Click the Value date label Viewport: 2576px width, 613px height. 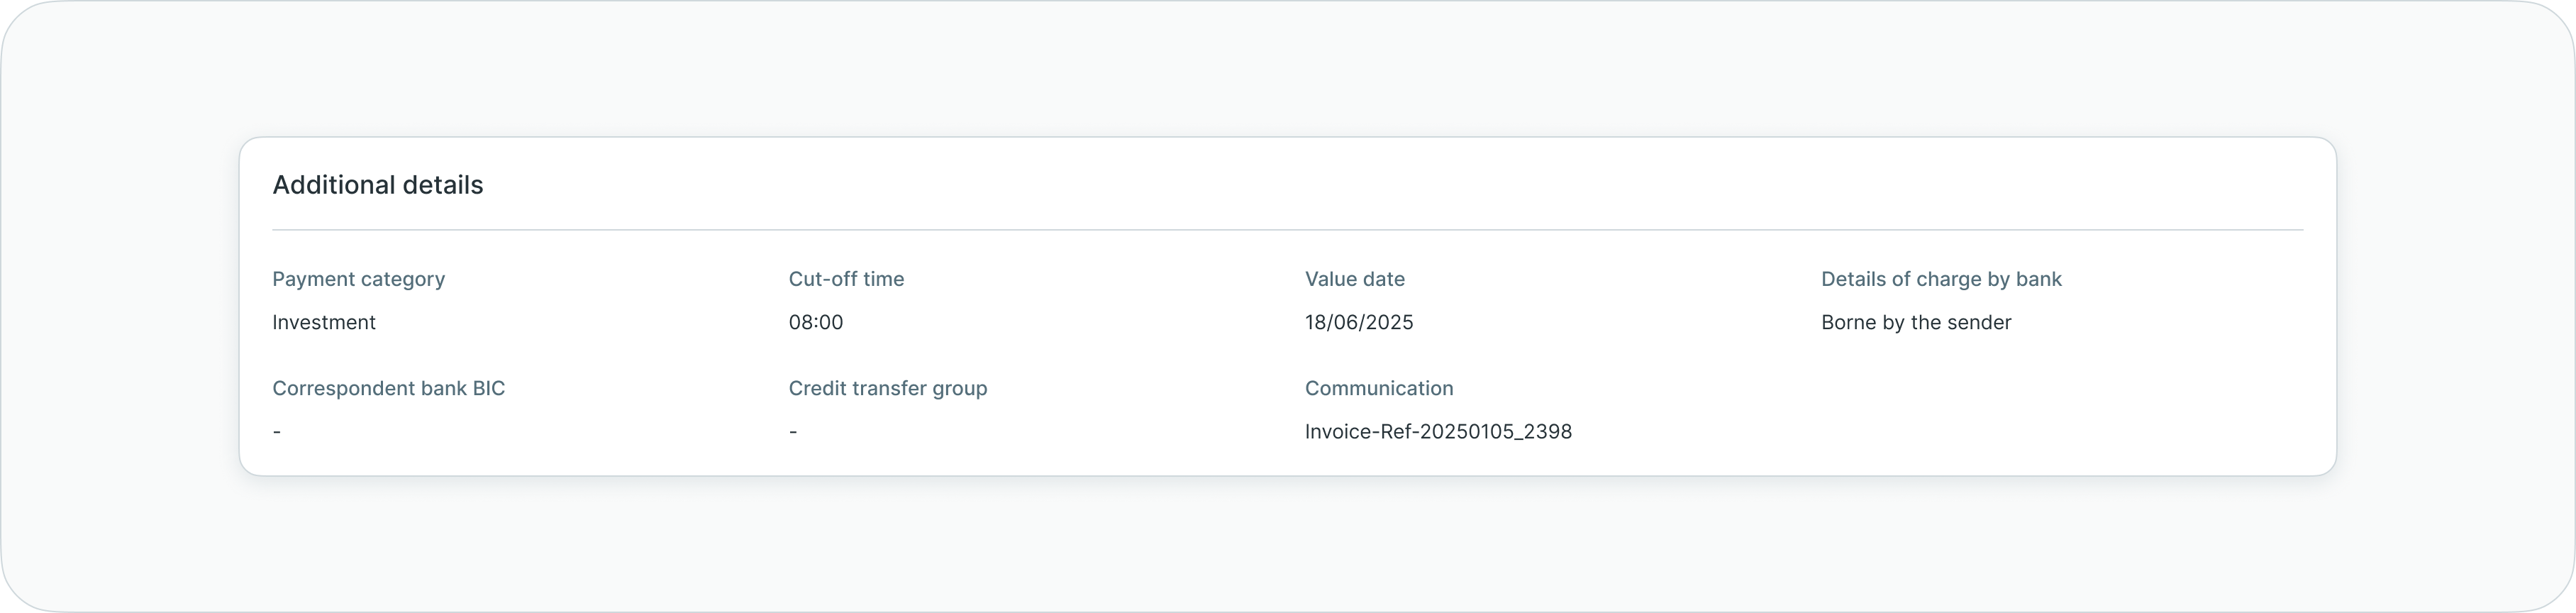(x=1354, y=279)
